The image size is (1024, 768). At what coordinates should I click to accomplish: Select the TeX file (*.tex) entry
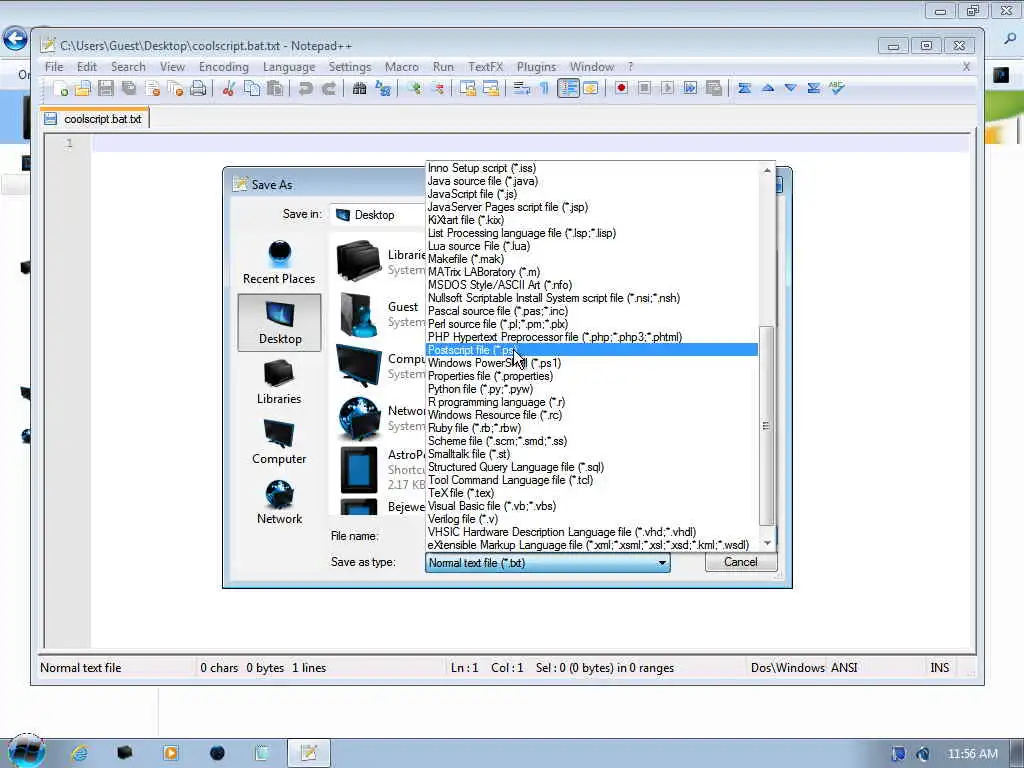(x=592, y=493)
